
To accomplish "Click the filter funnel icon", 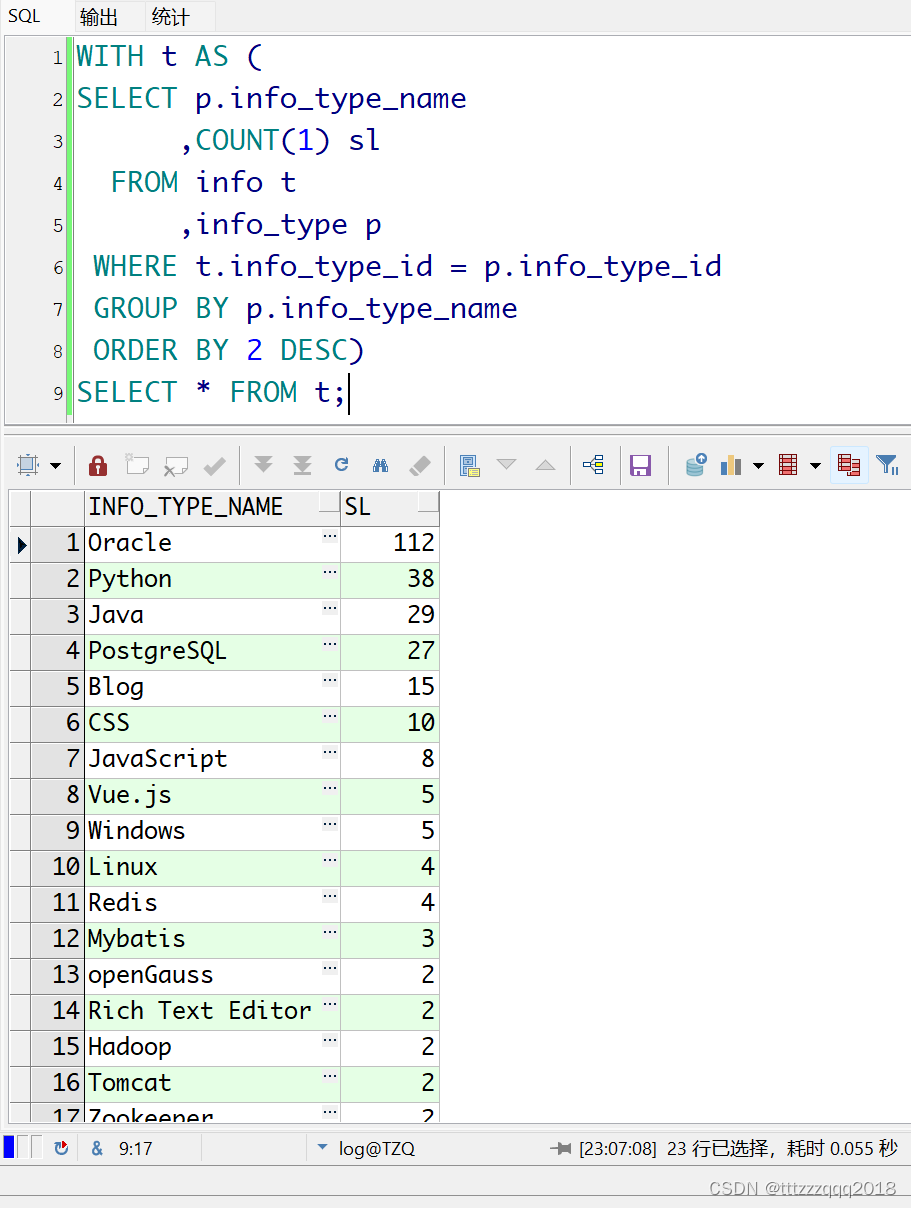I will [x=887, y=465].
